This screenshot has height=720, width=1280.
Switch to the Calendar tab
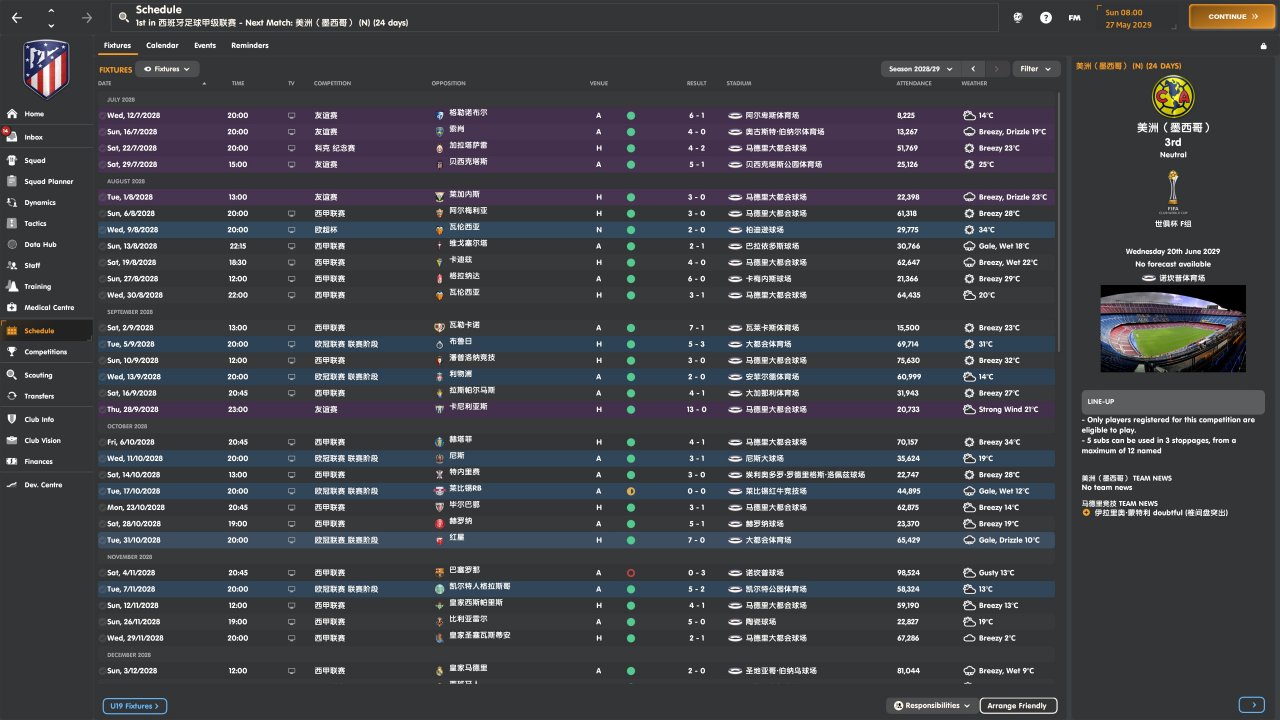coord(162,46)
